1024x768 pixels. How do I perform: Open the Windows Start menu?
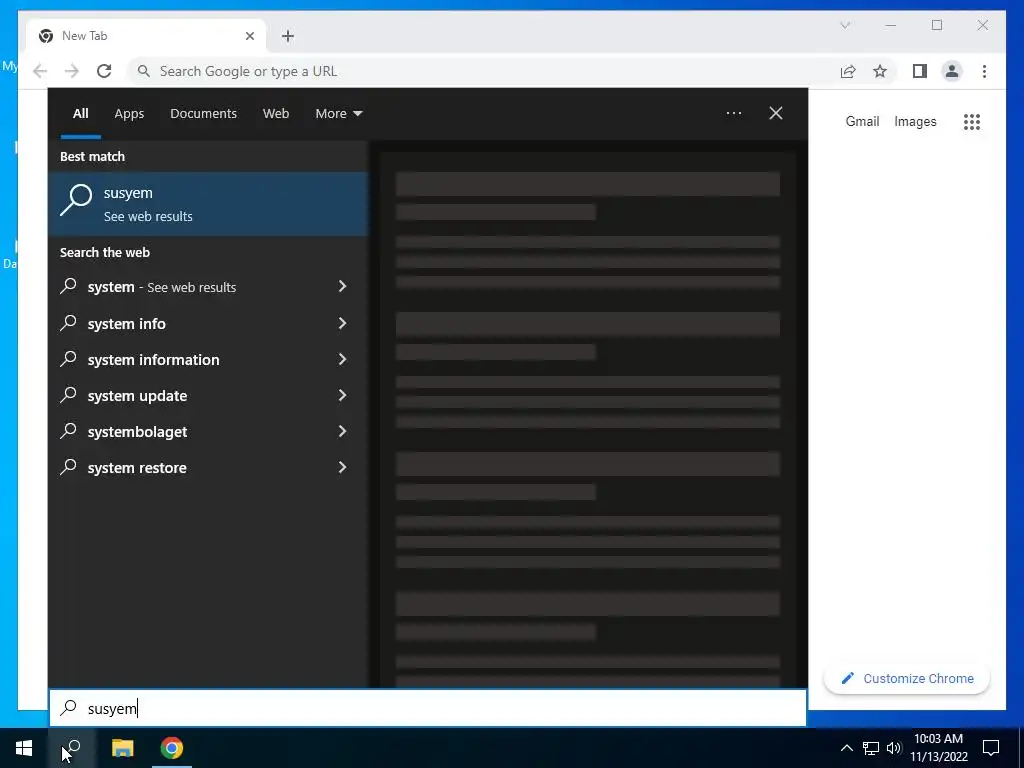click(x=24, y=748)
